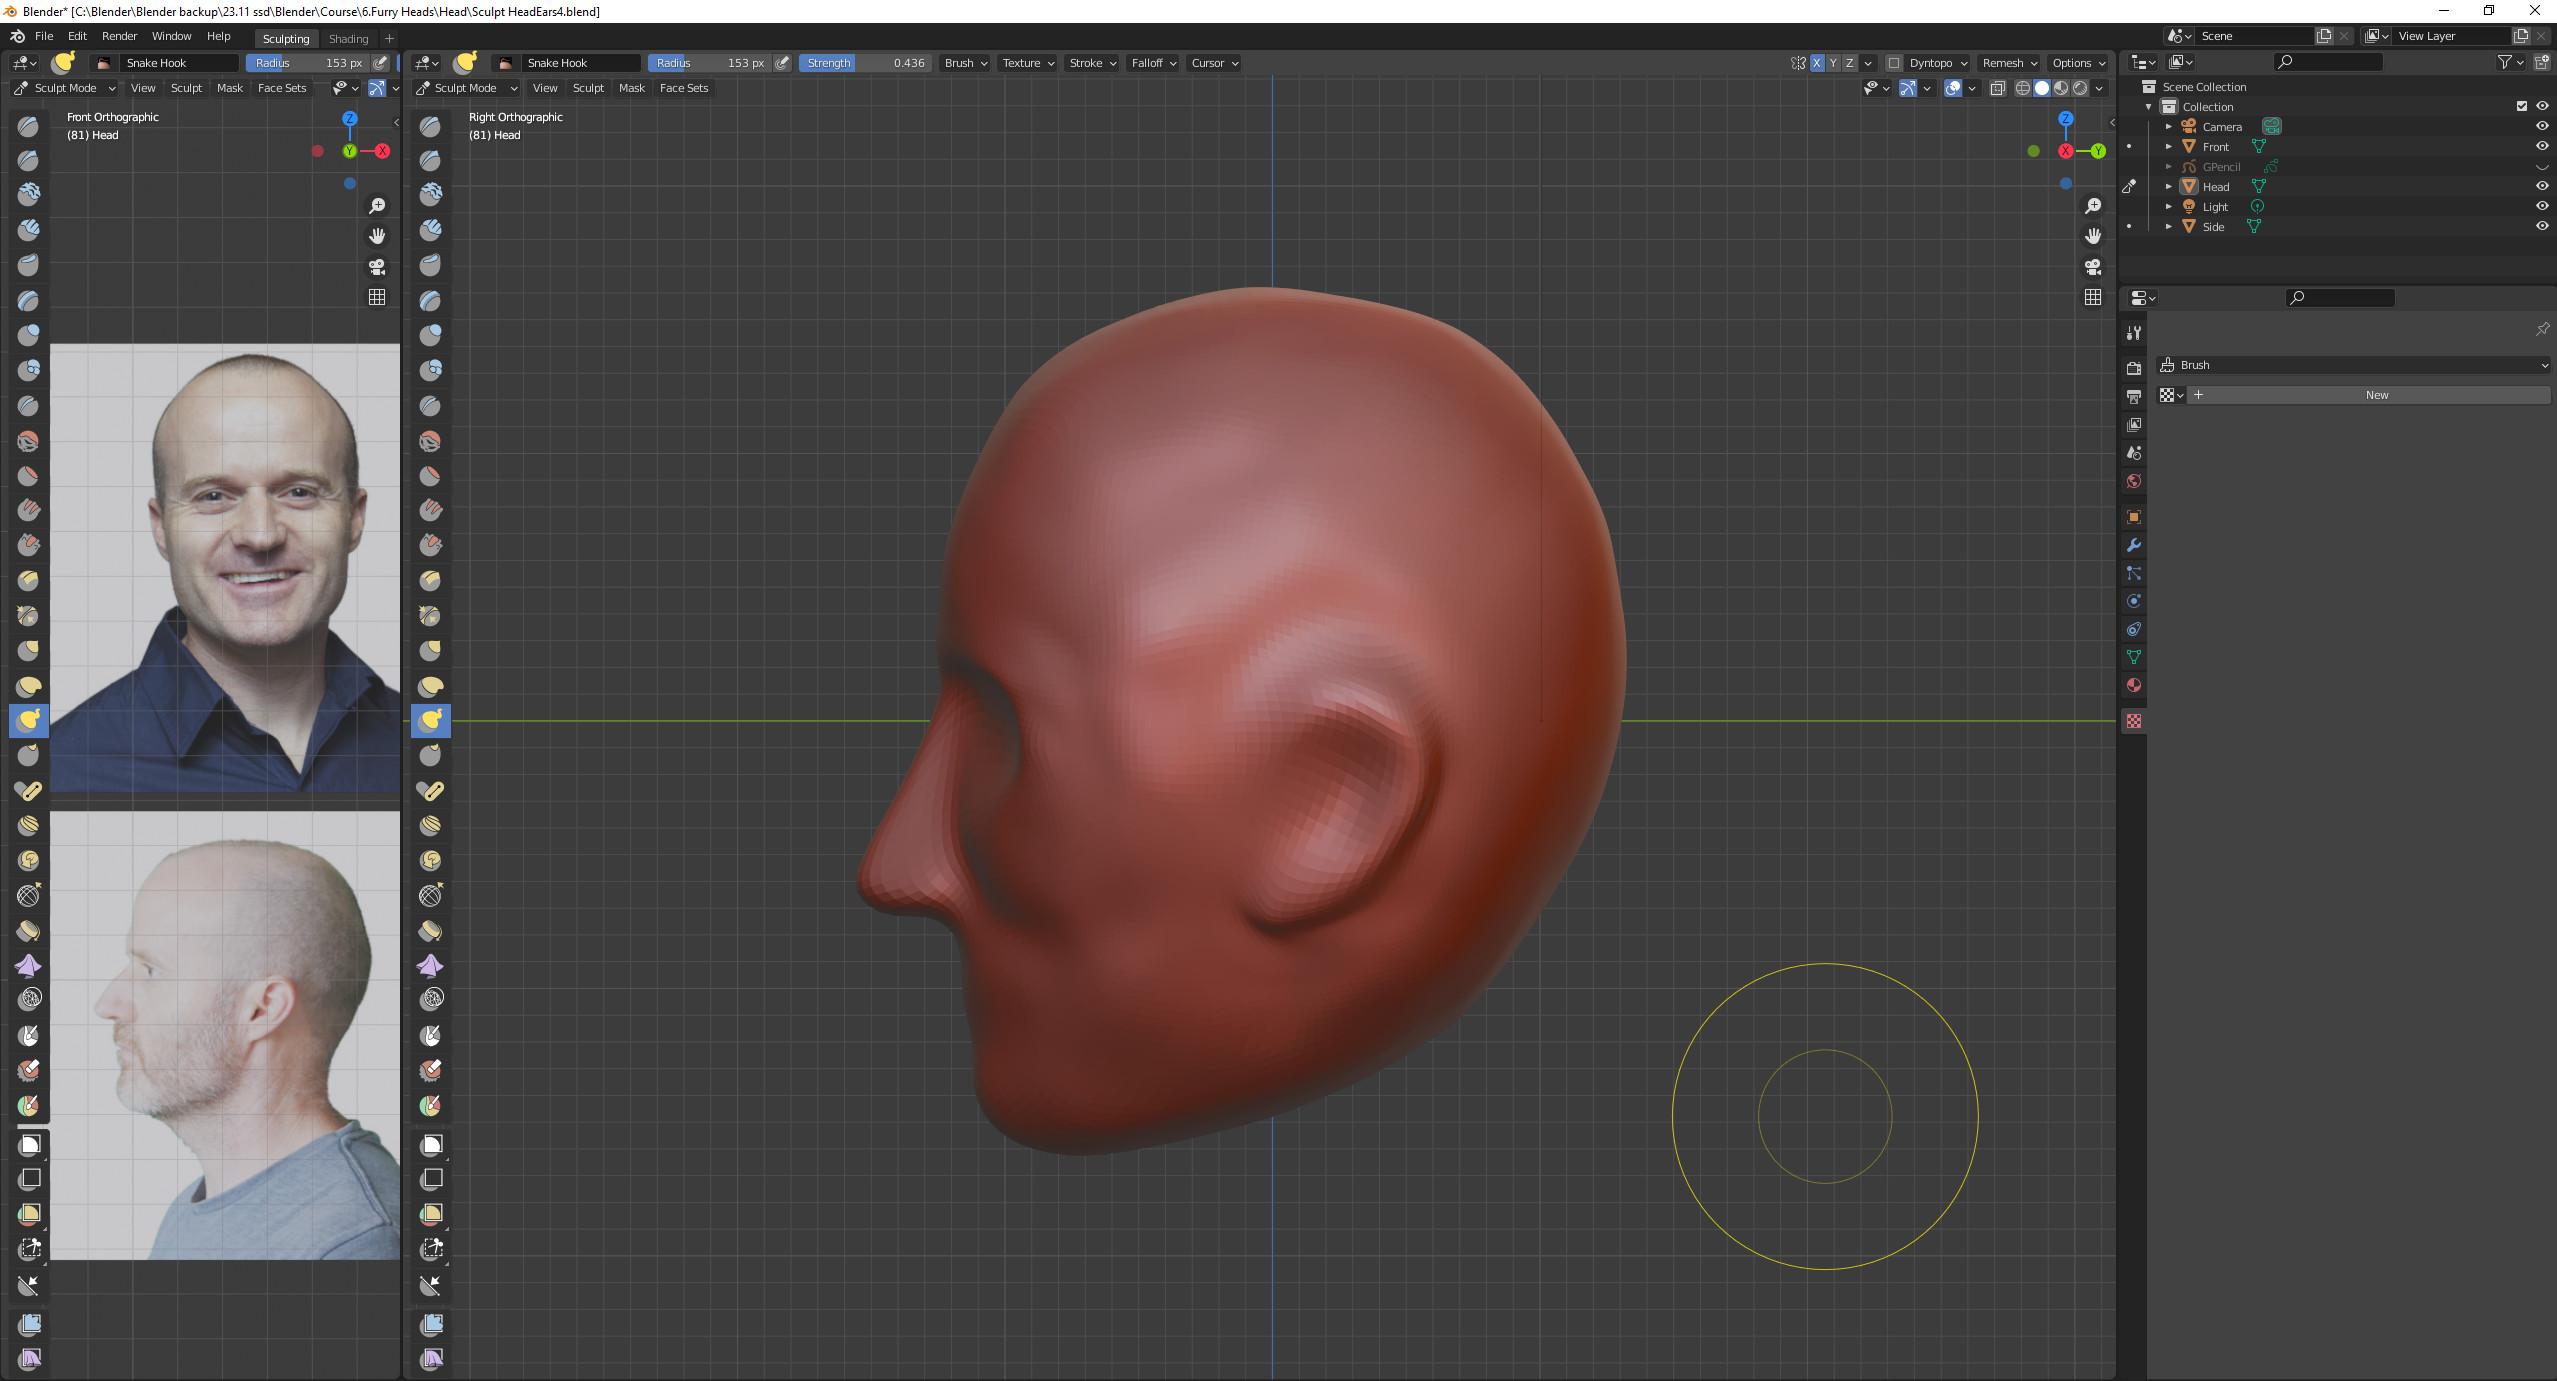
Task: Switch to the Shading workspace tab
Action: tap(348, 38)
